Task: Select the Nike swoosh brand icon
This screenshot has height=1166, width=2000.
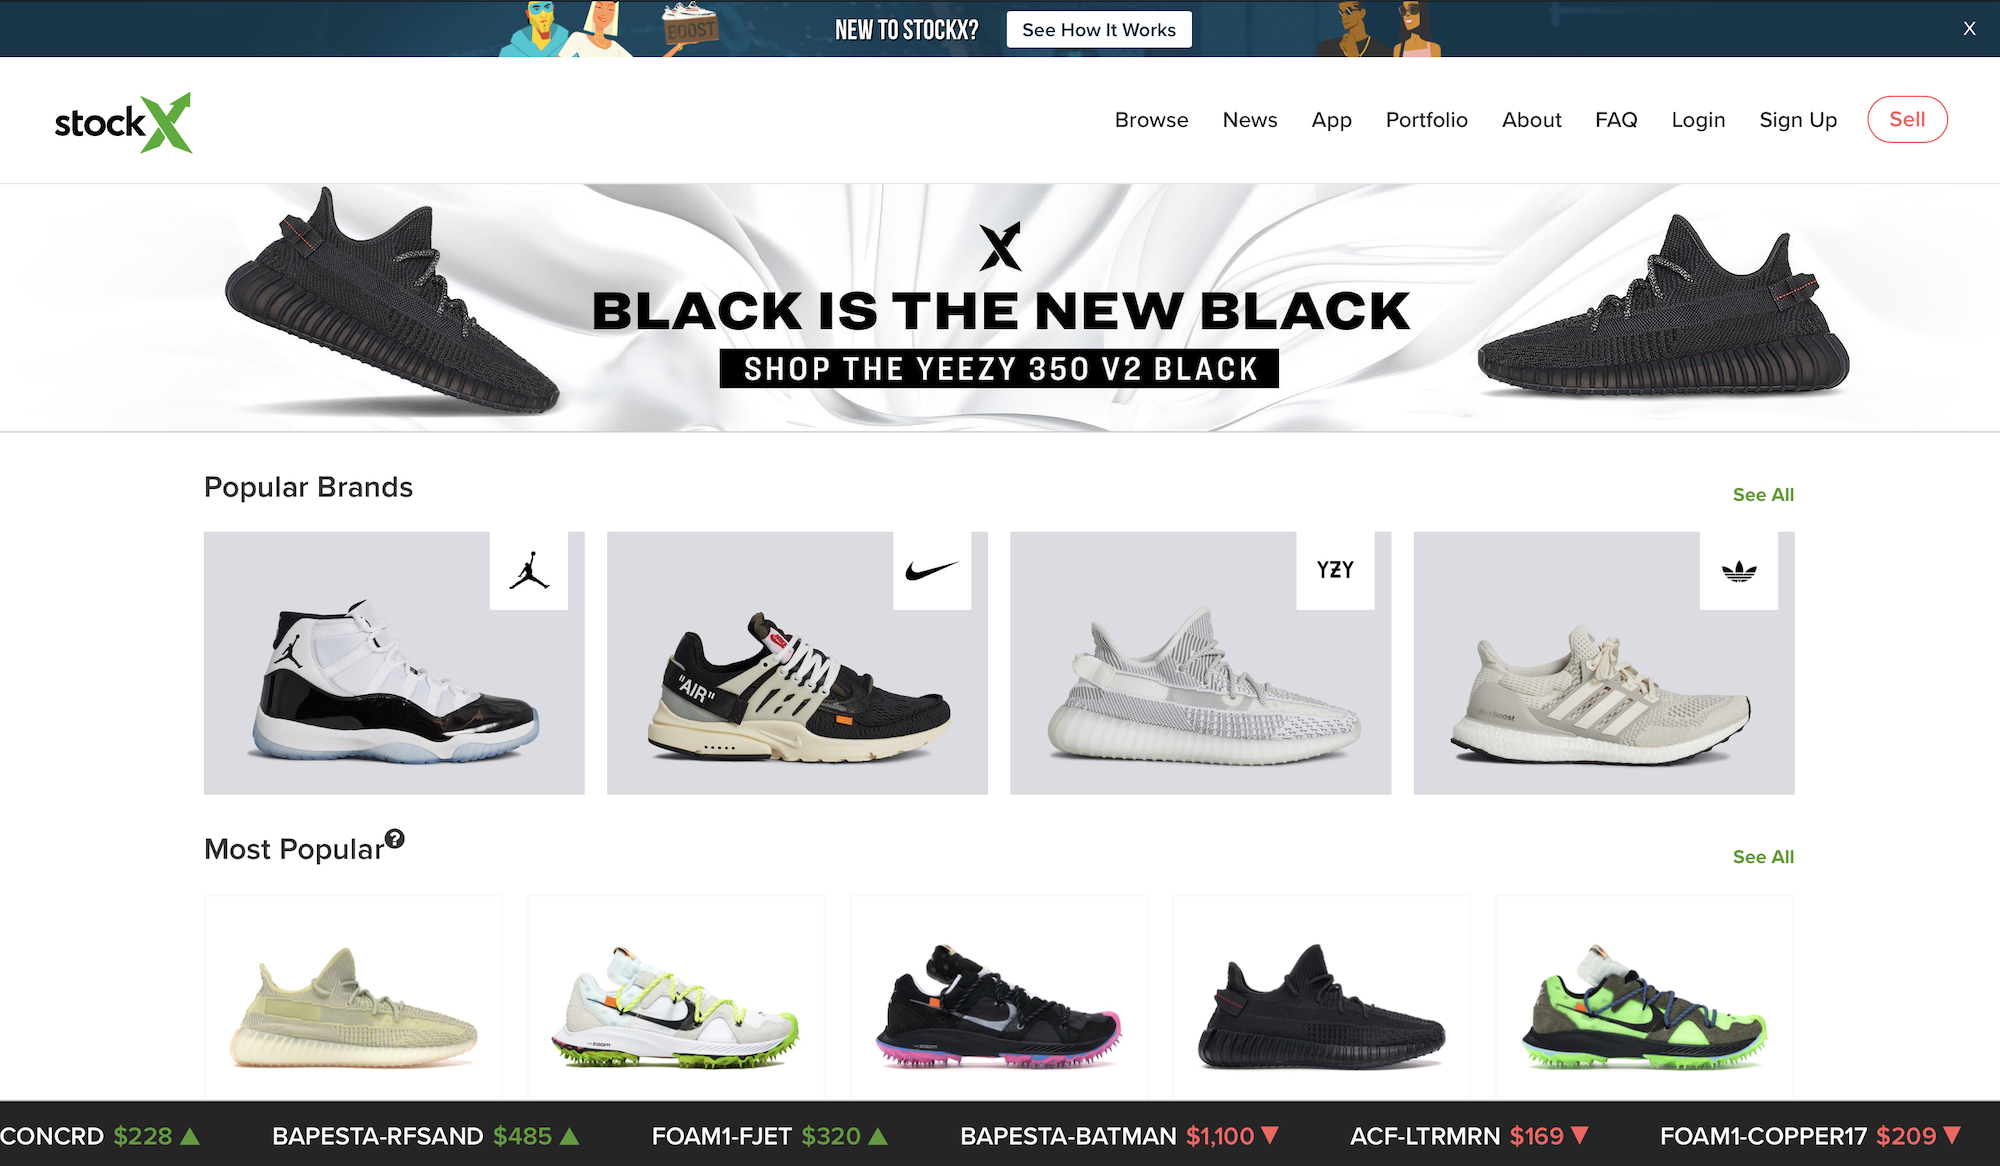Action: click(932, 570)
